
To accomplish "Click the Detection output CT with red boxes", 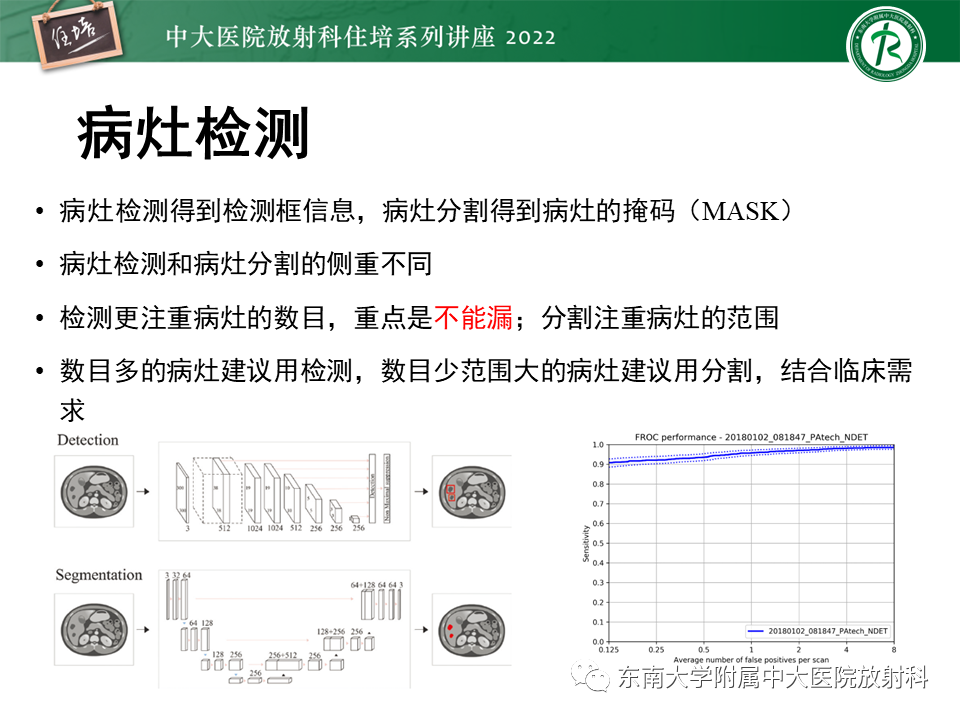I will pos(464,492).
